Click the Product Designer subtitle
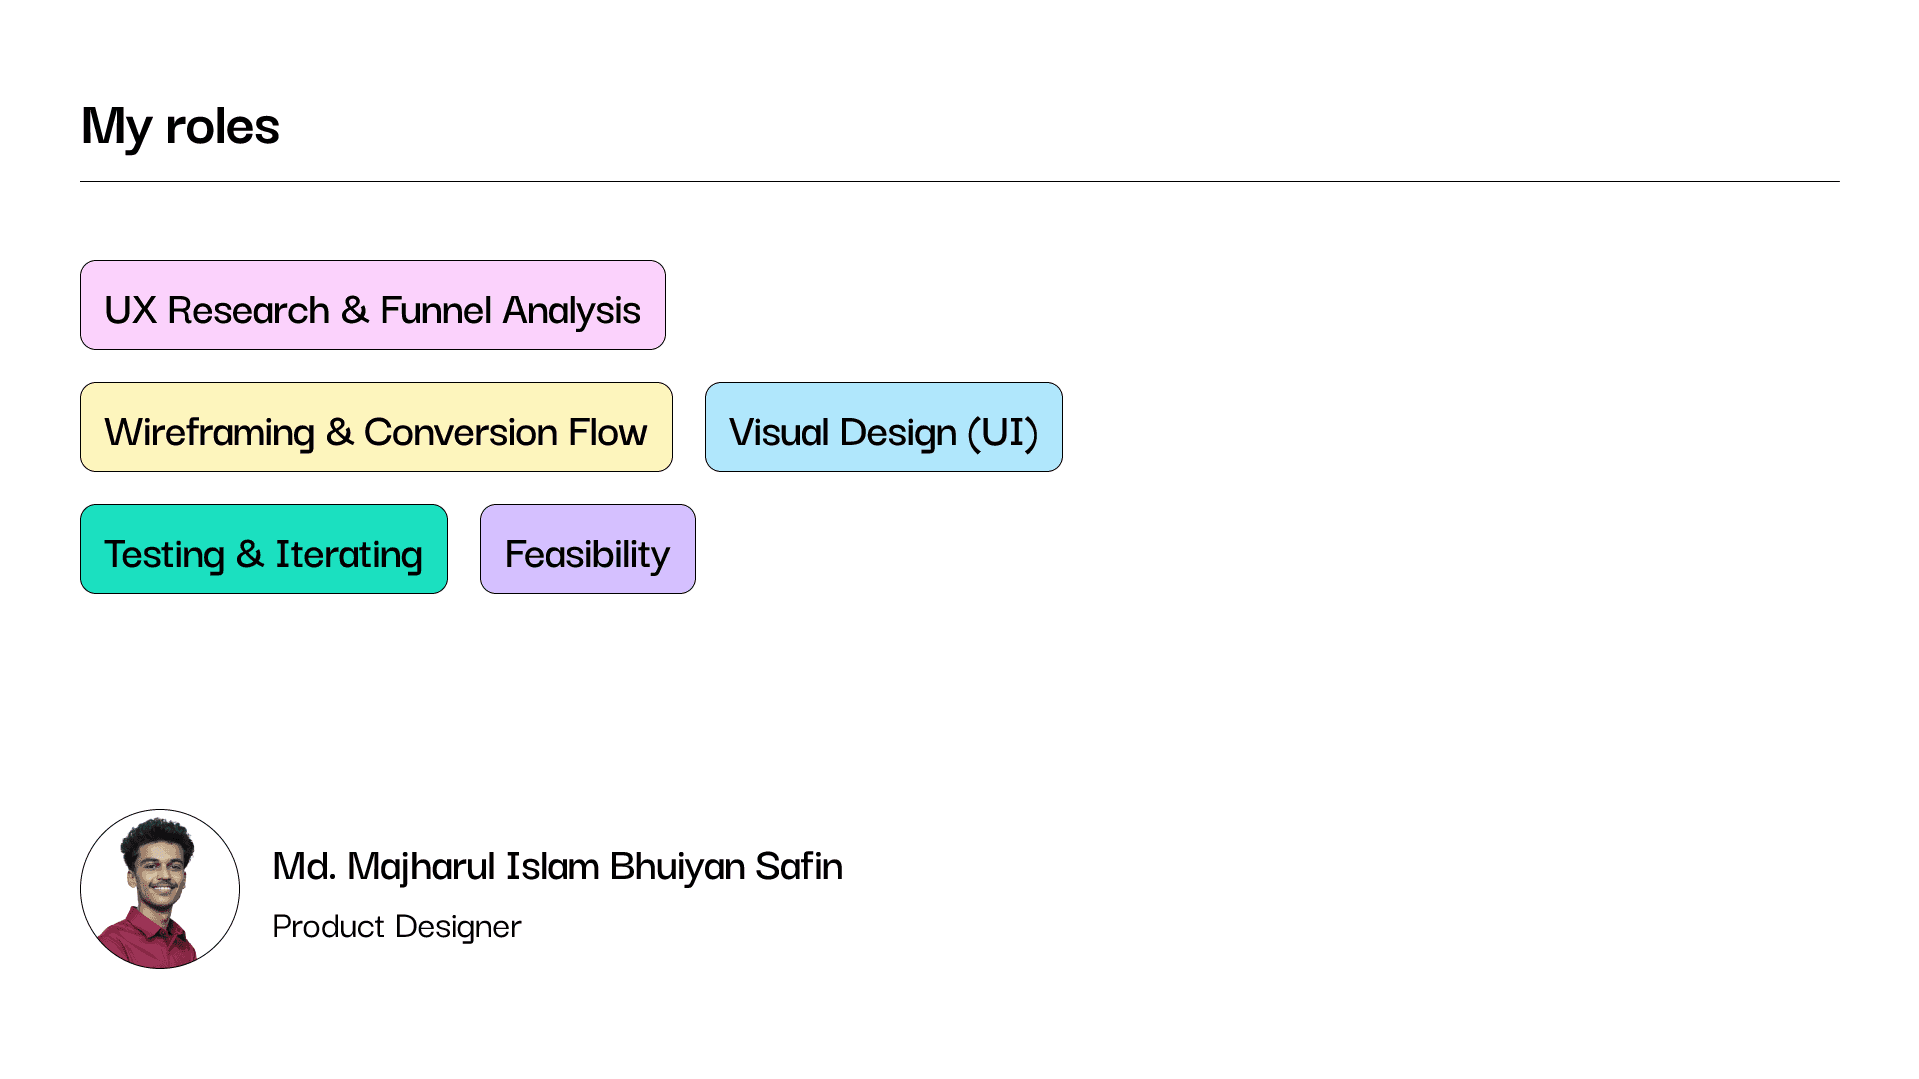This screenshot has height=1079, width=1919. click(396, 926)
